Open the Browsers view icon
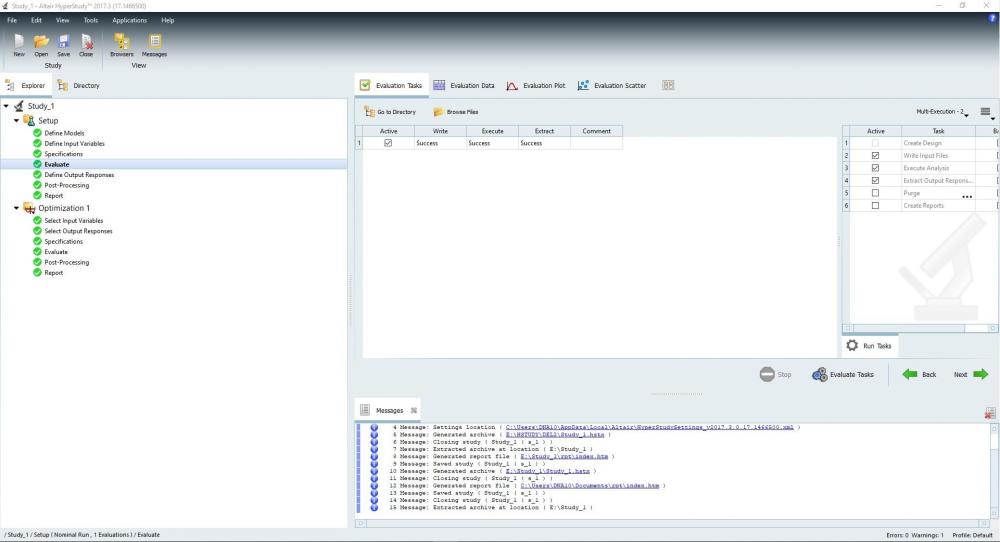The image size is (1000, 542). [x=121, y=41]
